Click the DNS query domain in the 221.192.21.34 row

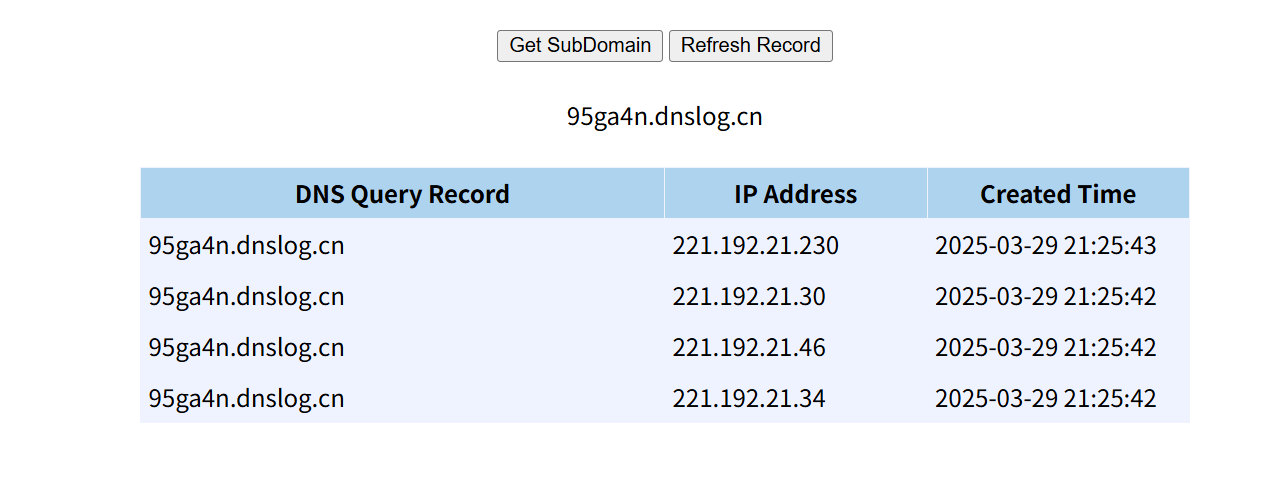coord(247,399)
